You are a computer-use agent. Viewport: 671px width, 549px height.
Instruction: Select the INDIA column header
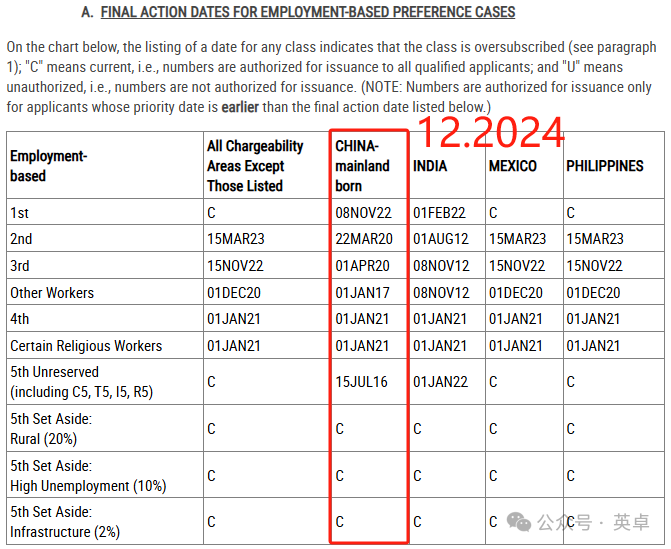tap(430, 166)
